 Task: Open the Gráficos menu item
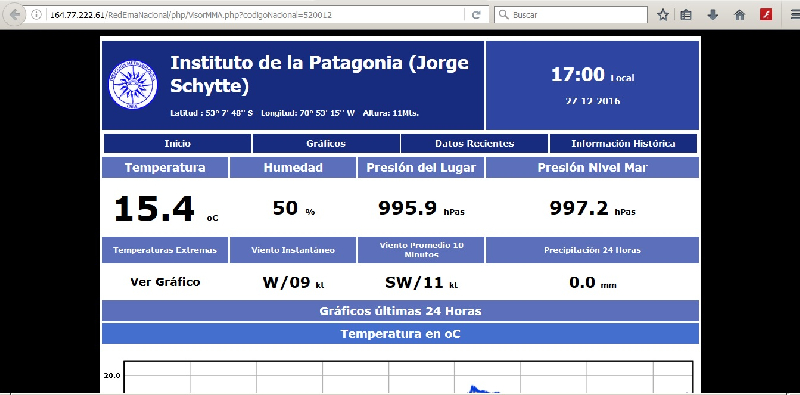point(326,143)
